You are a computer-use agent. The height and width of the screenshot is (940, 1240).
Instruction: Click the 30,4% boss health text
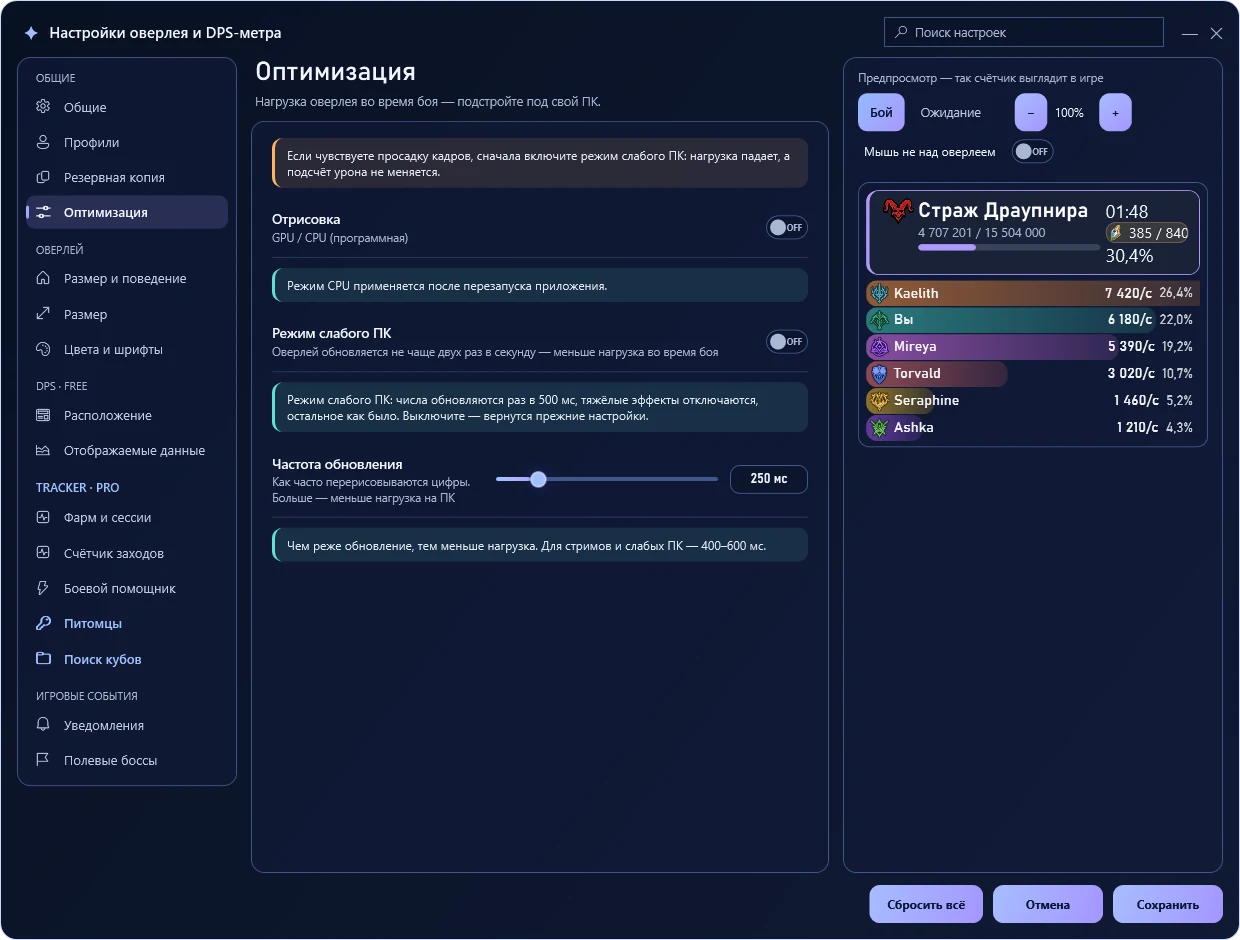1129,256
